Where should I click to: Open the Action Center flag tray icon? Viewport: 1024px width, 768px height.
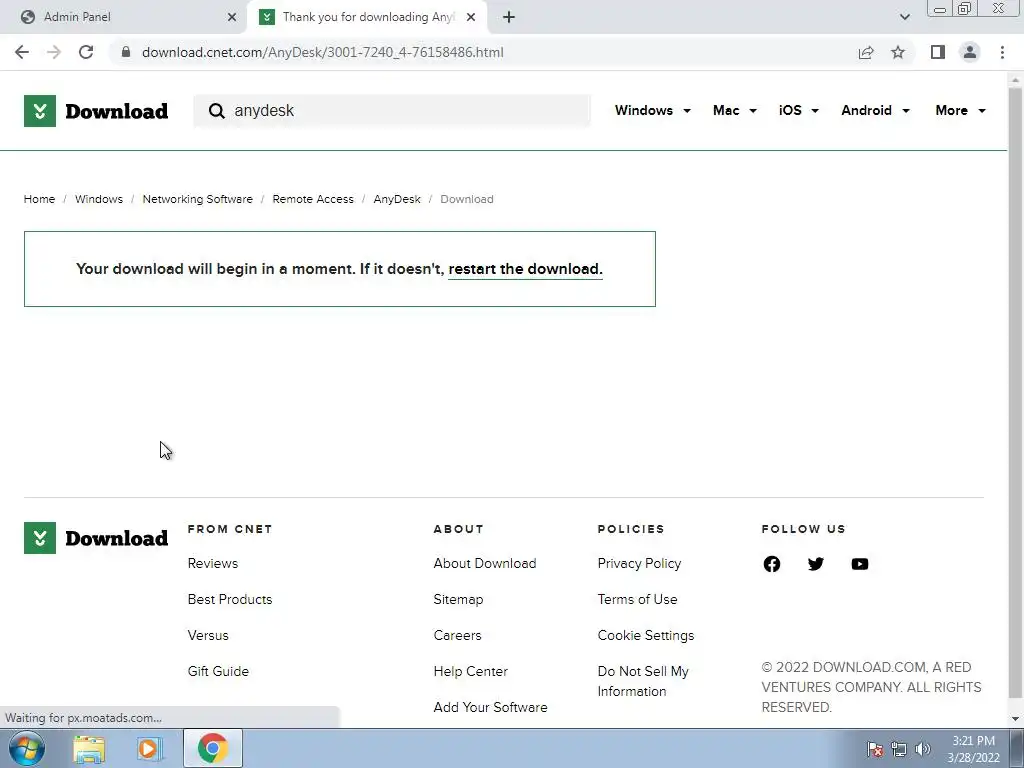pos(875,749)
